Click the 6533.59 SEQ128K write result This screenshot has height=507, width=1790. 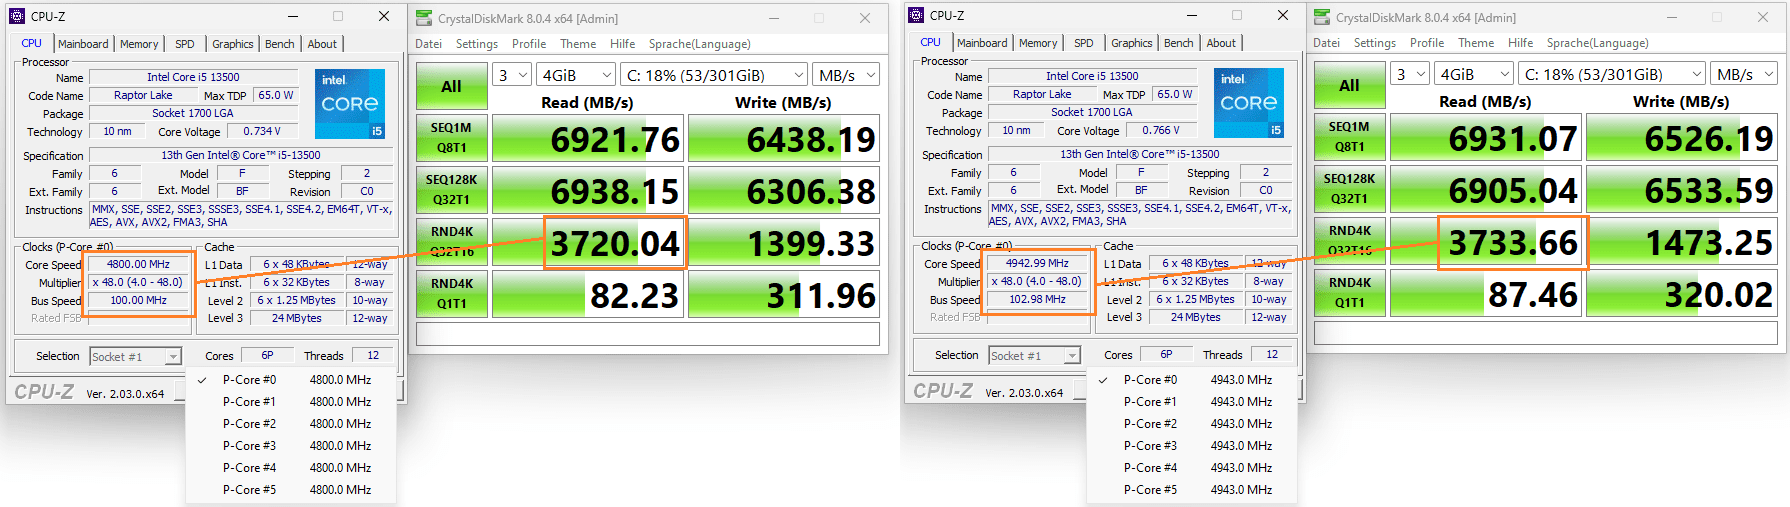pos(1682,189)
